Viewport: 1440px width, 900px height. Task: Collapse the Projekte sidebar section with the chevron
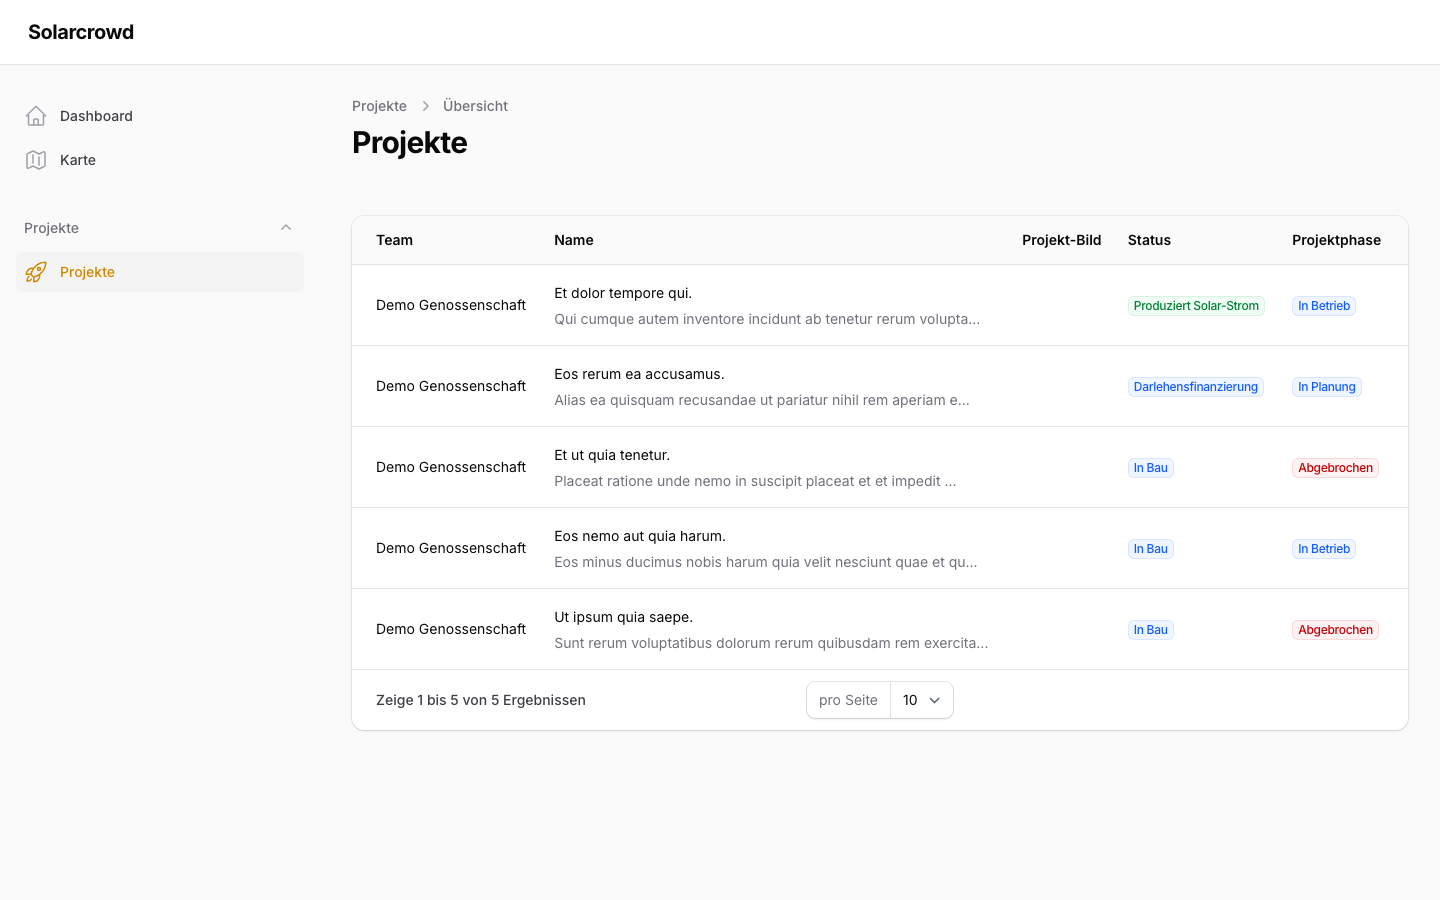click(x=286, y=227)
